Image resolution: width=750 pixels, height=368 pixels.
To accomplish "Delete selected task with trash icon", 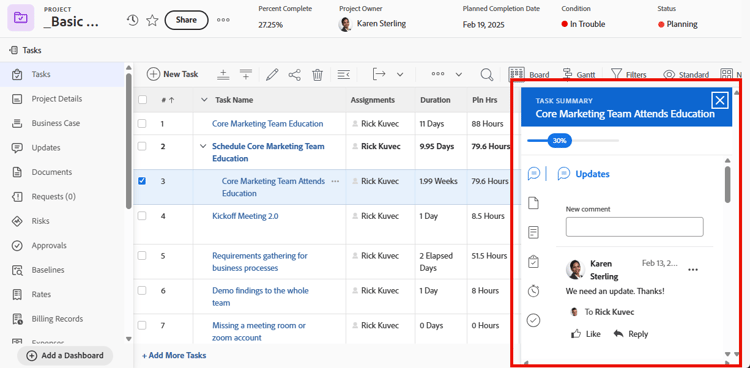I will pyautogui.click(x=318, y=74).
